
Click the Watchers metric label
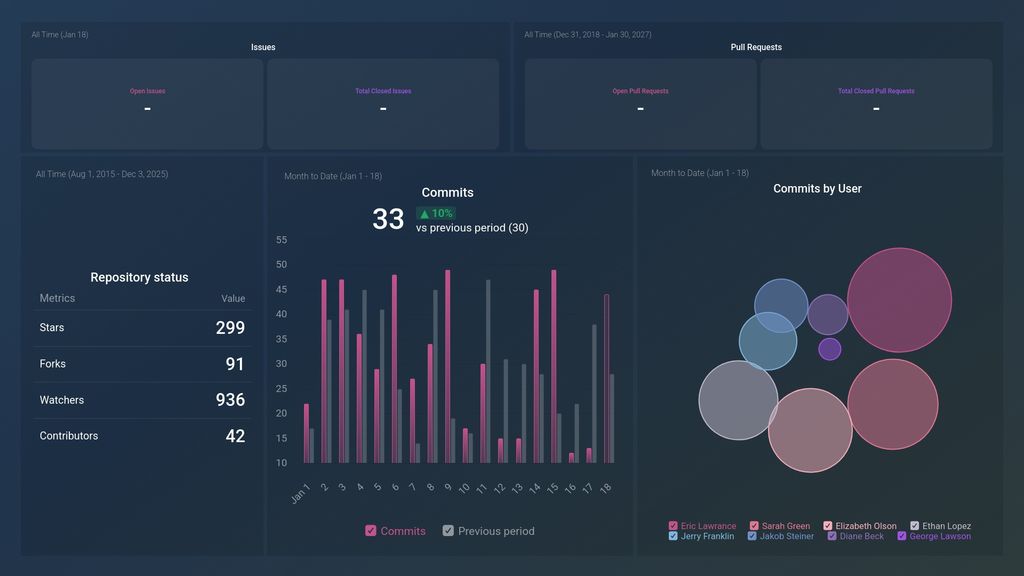61,400
